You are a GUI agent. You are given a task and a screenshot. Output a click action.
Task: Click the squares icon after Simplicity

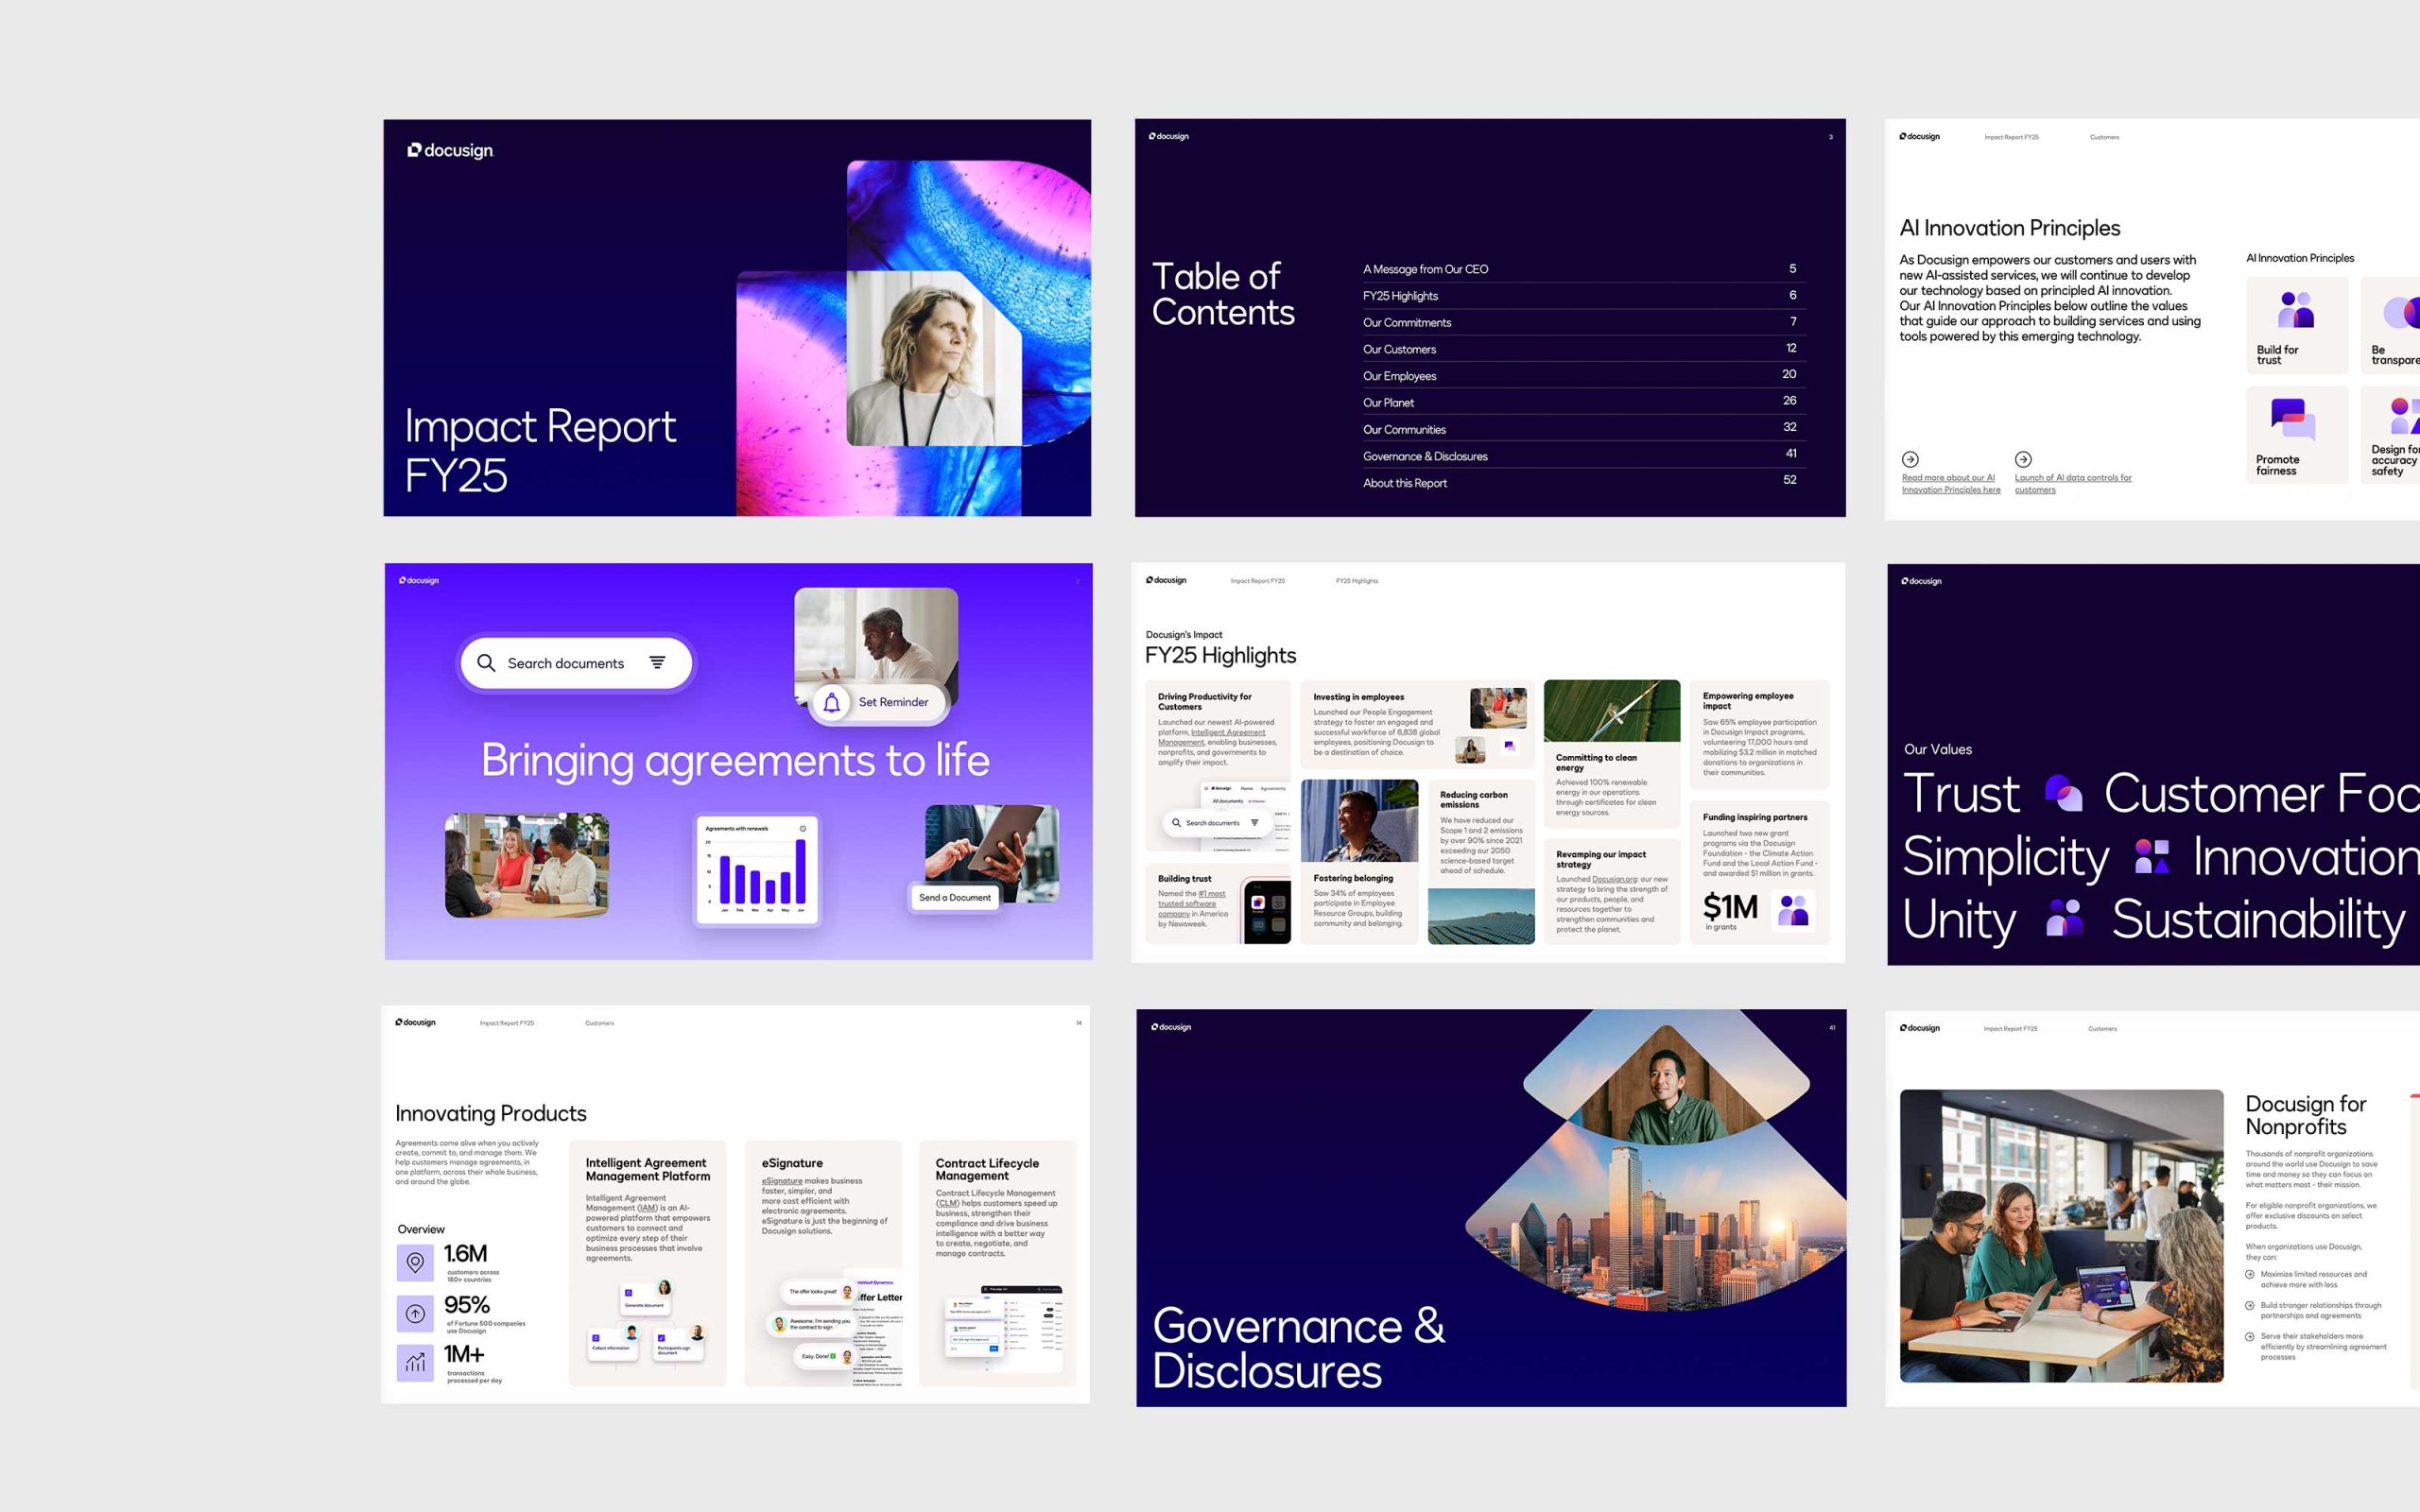[2152, 857]
